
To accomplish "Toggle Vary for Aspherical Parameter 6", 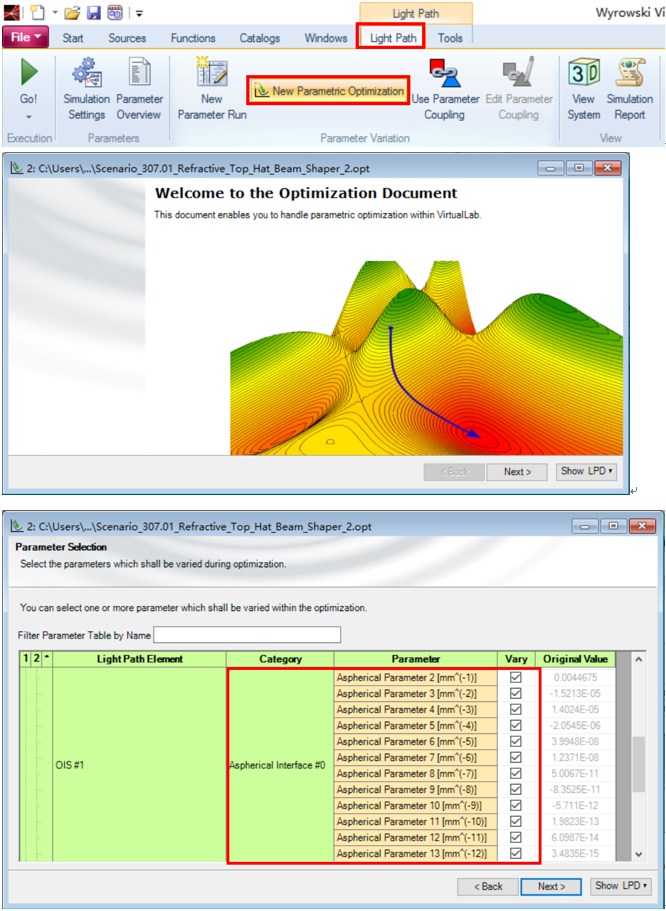I will point(515,741).
